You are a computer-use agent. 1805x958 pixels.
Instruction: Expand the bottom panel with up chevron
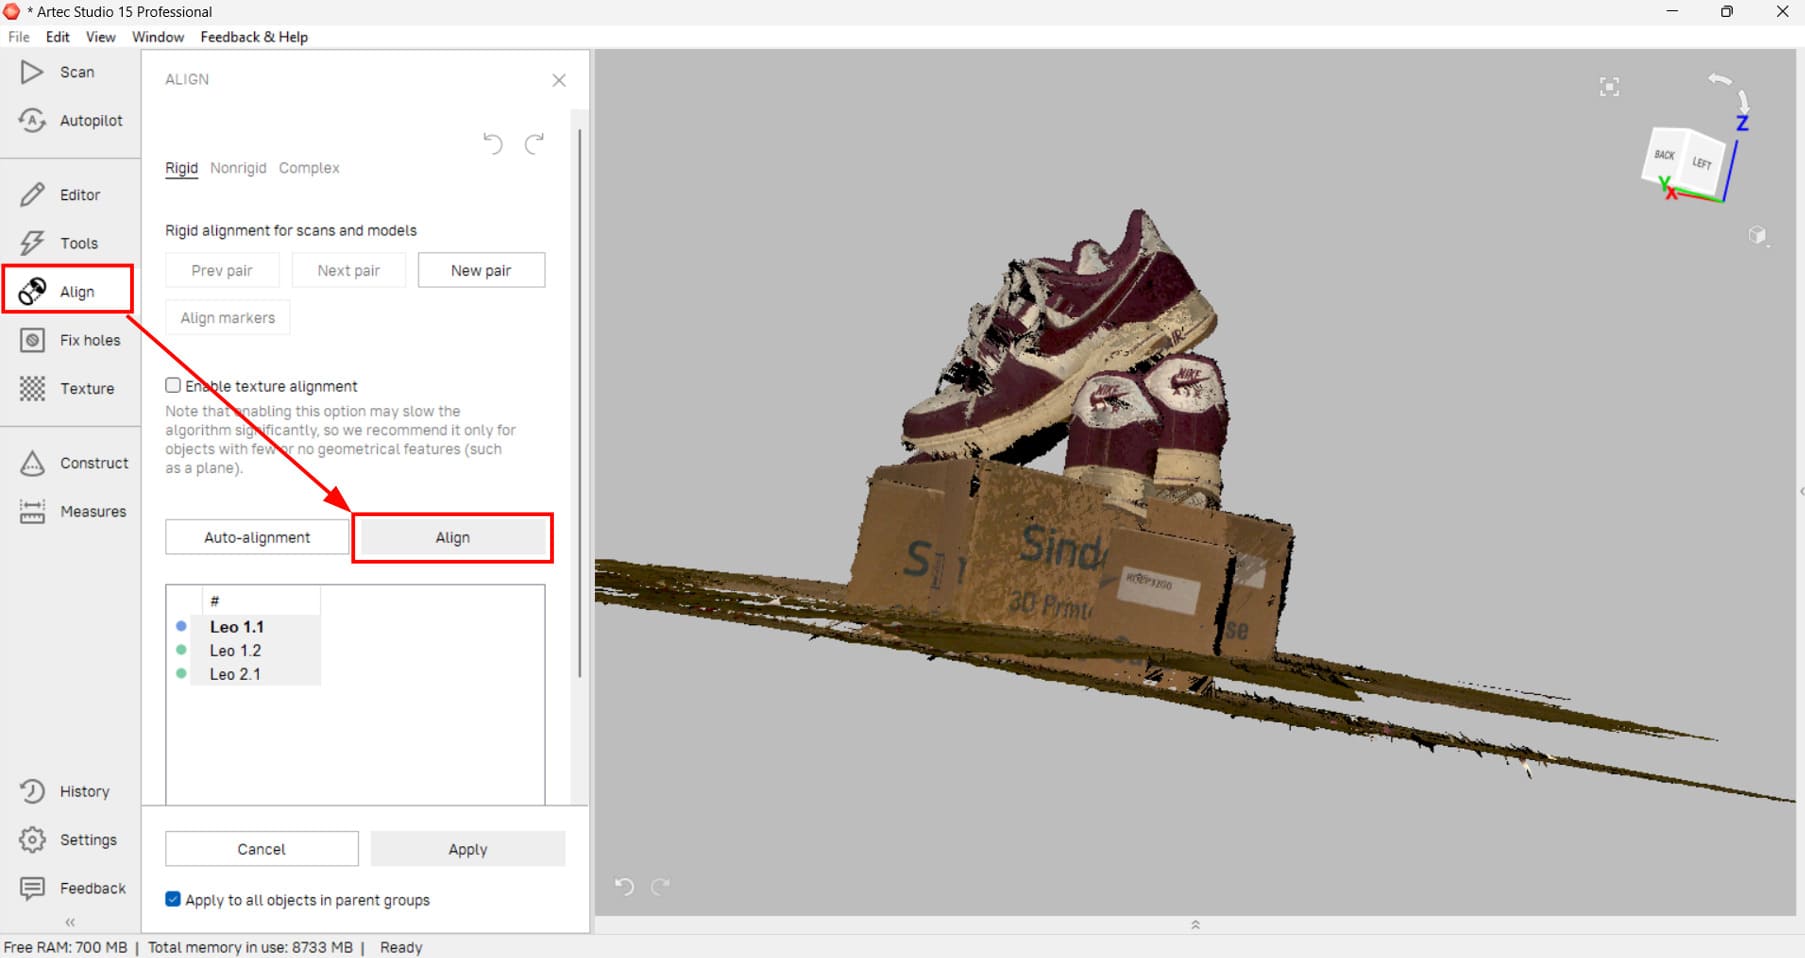coord(1195,925)
